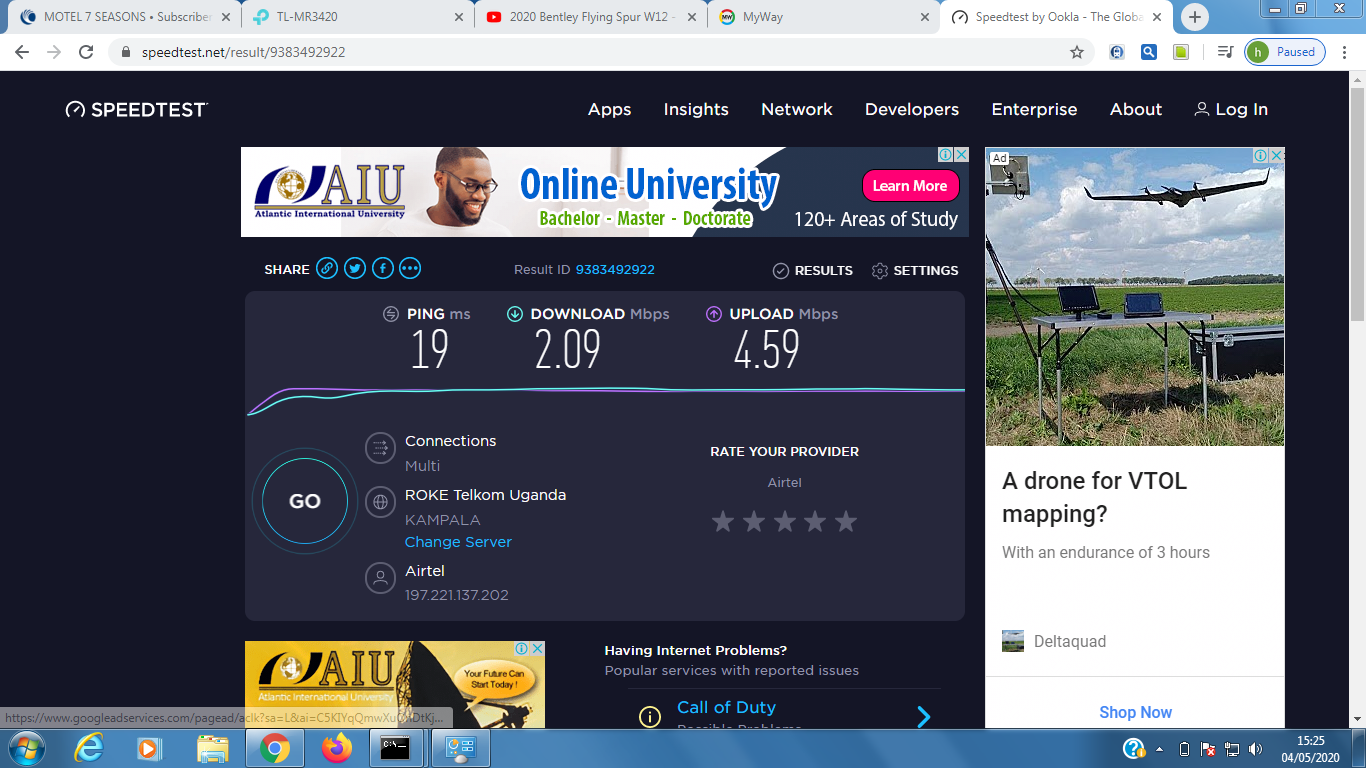
Task: Open Firefox from the taskbar
Action: click(337, 748)
